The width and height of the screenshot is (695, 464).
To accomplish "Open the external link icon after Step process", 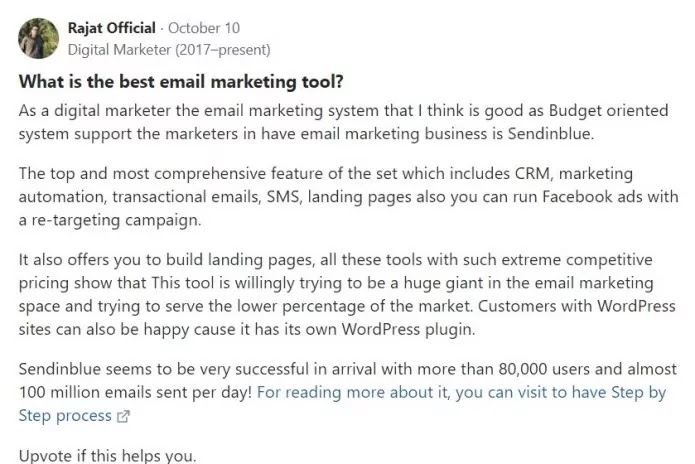I will pos(123,416).
